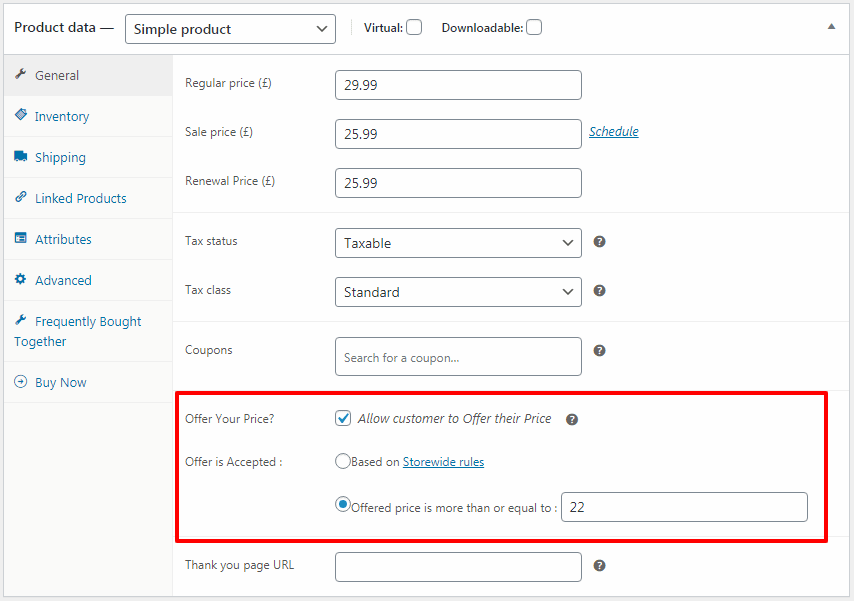This screenshot has width=854, height=601.
Task: Click the Frequently Bought Together wrench icon
Action: pyautogui.click(x=21, y=320)
